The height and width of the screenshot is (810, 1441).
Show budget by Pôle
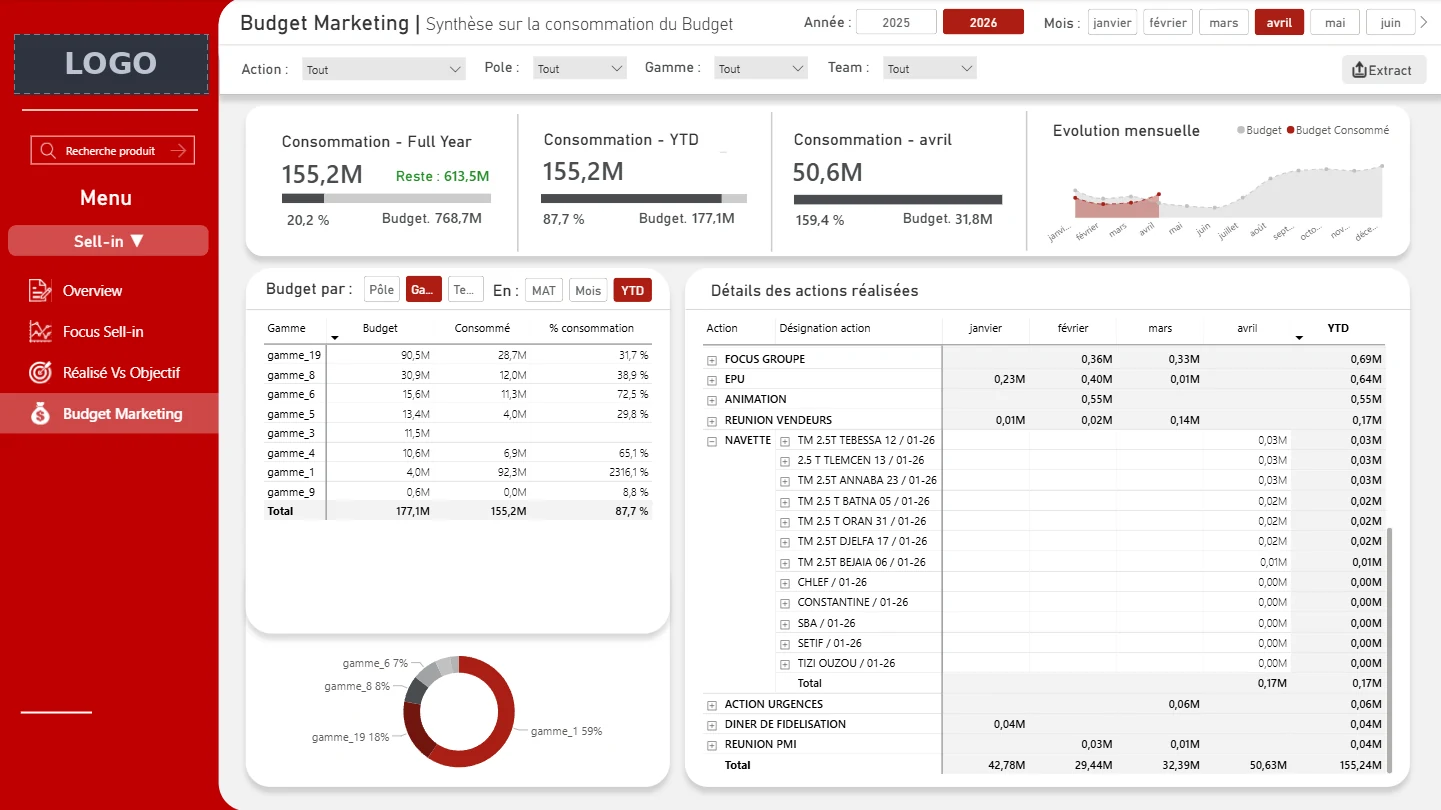[x=381, y=290]
